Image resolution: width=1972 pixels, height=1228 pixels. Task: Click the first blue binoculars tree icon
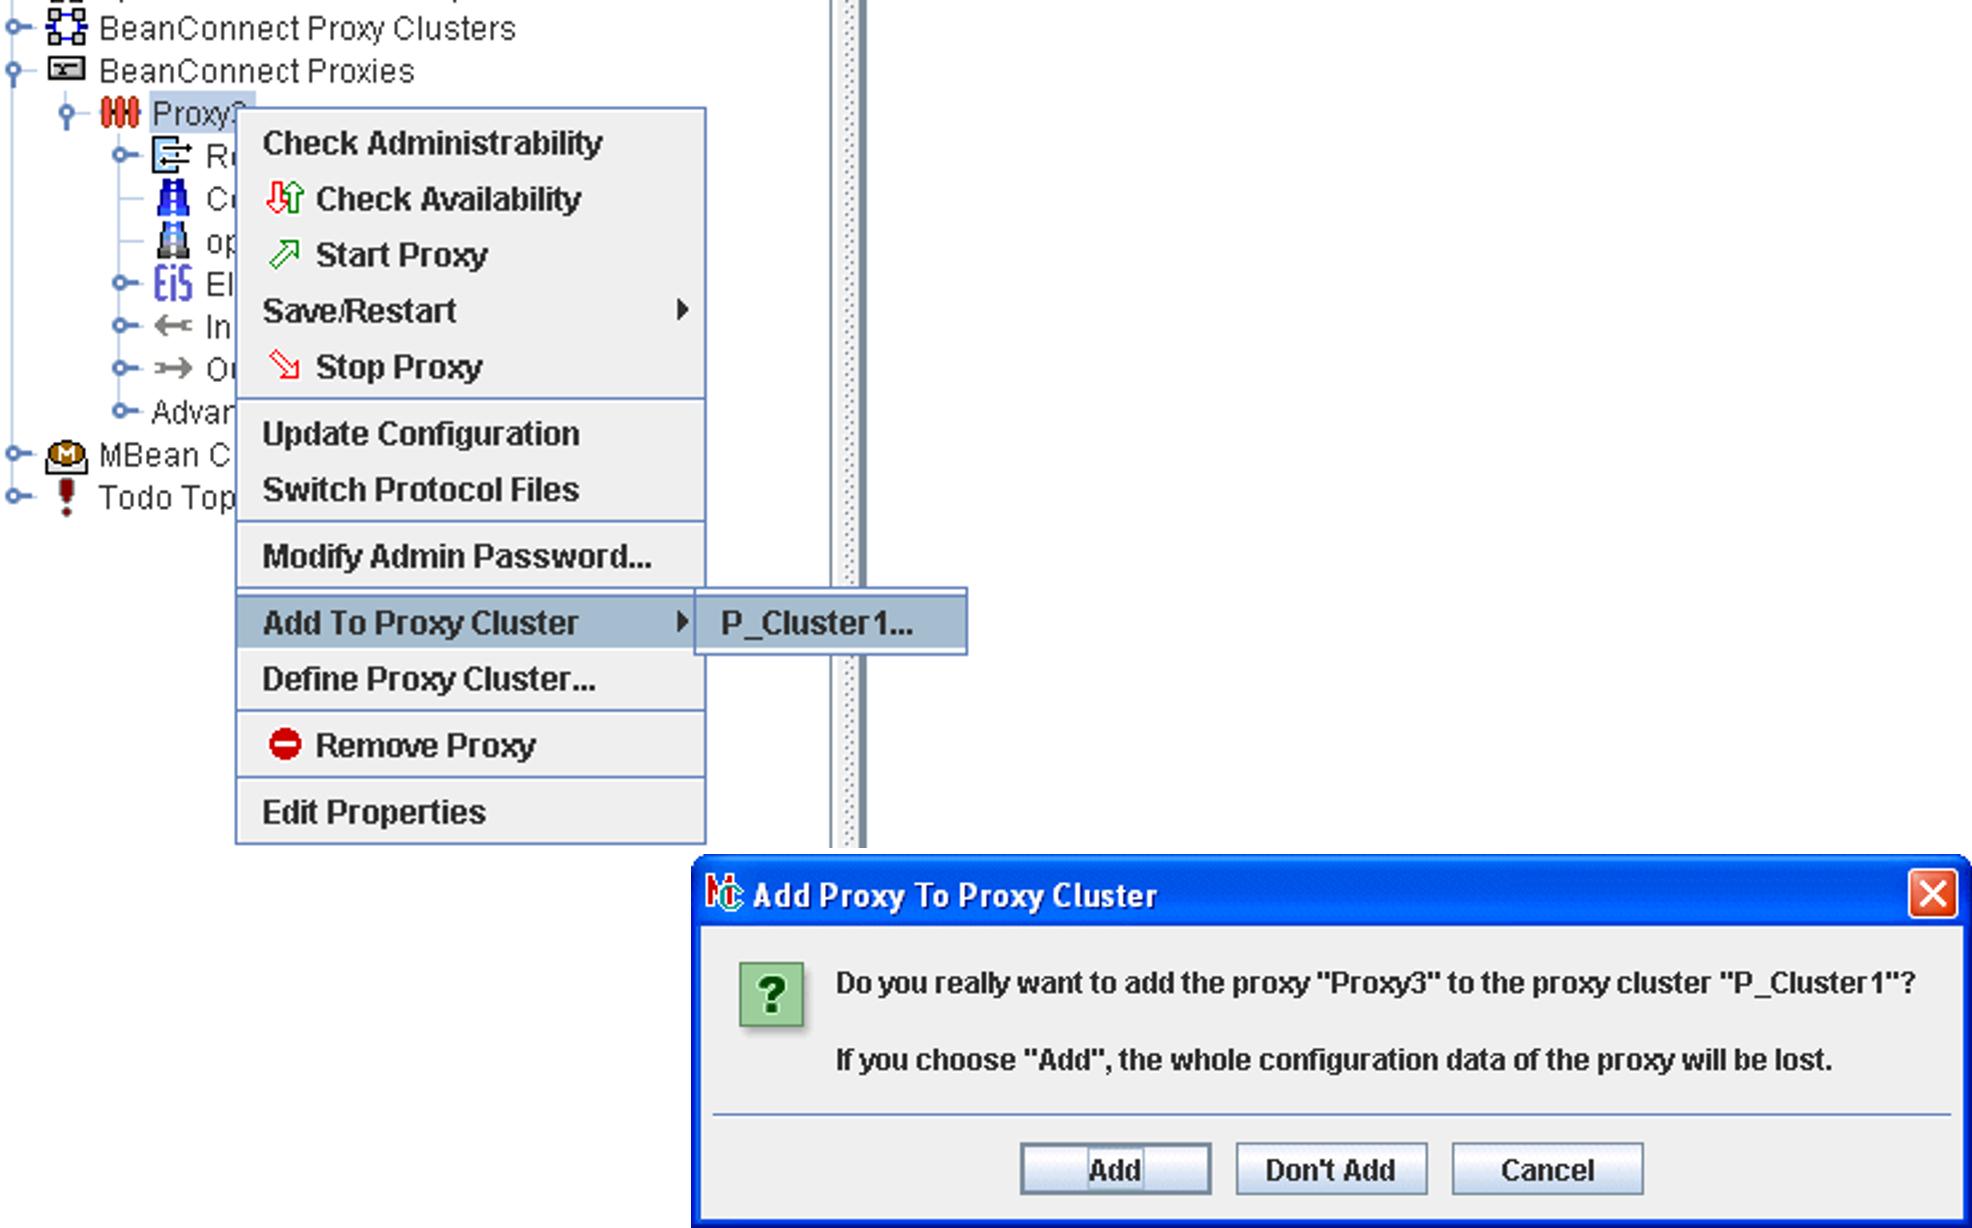pos(173,198)
